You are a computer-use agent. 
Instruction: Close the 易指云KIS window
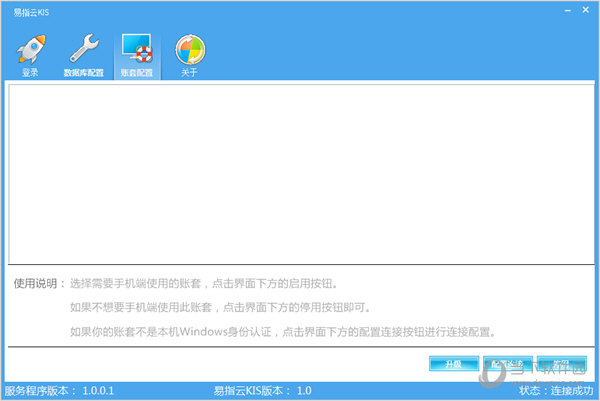[585, 10]
